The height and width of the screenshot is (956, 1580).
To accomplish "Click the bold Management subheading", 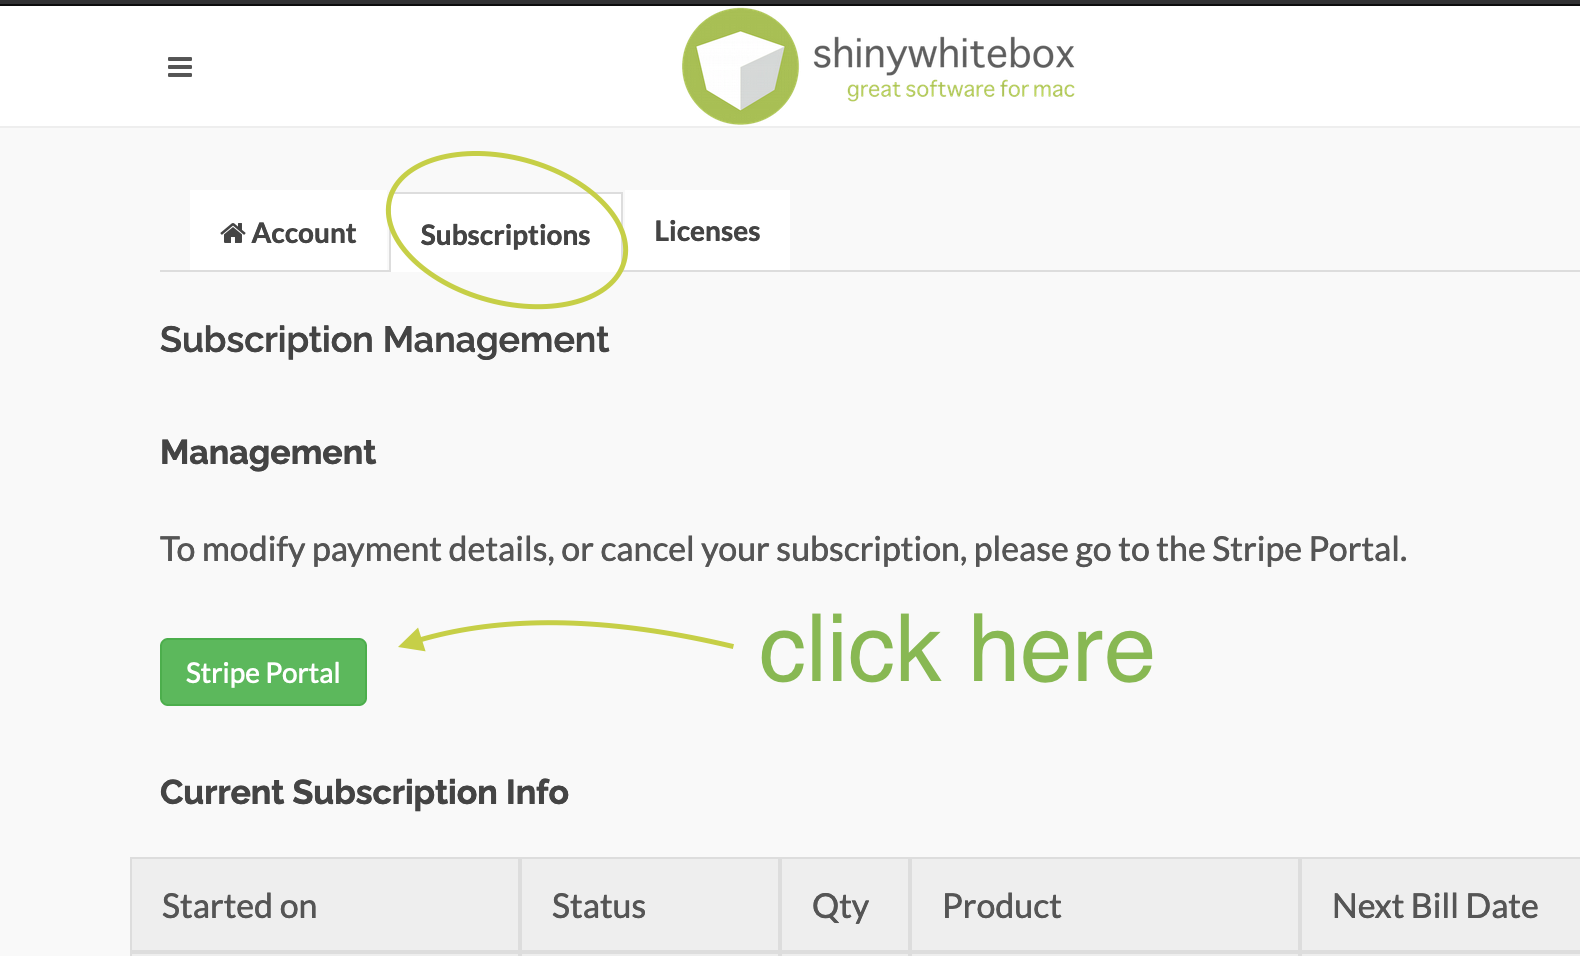I will (x=268, y=452).
